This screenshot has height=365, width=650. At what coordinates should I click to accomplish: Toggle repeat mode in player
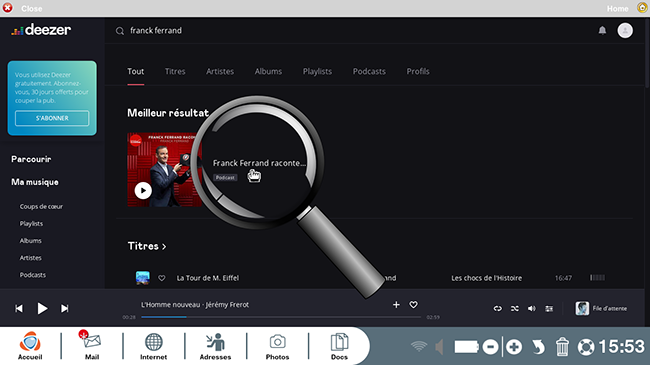tap(497, 308)
